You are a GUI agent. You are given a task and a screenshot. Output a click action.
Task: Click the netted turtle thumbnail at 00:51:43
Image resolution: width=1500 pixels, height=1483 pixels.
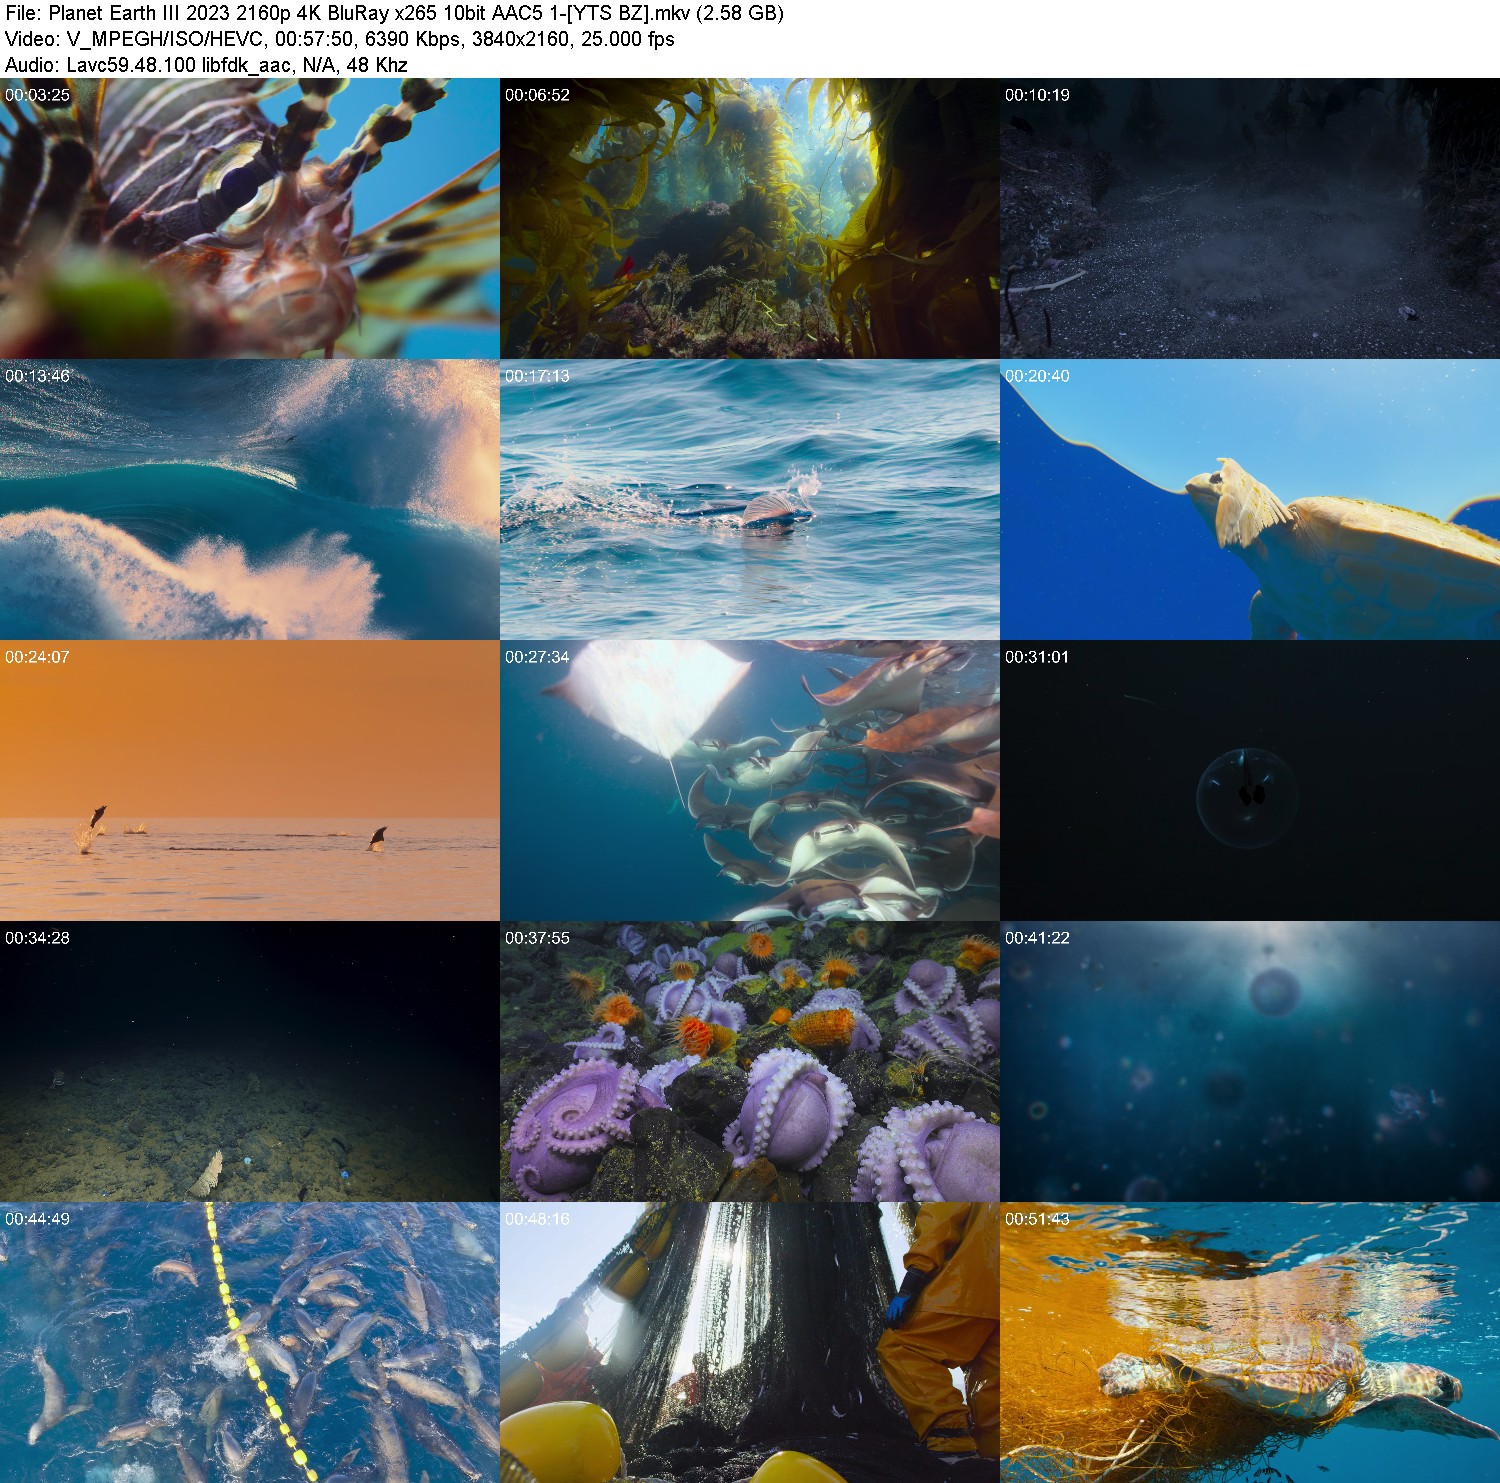1250,1342
